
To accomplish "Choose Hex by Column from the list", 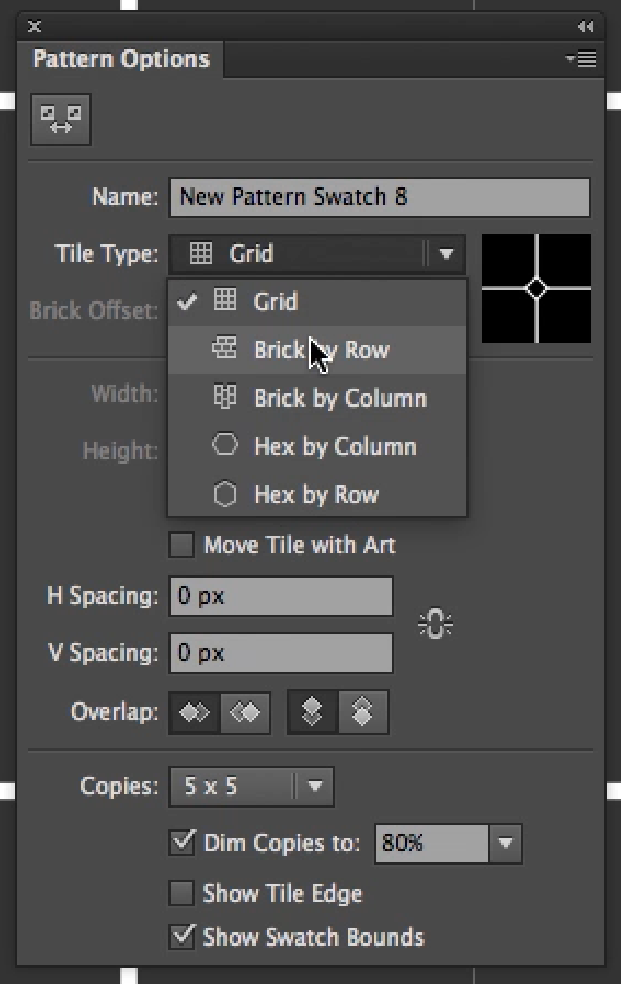I will 334,446.
